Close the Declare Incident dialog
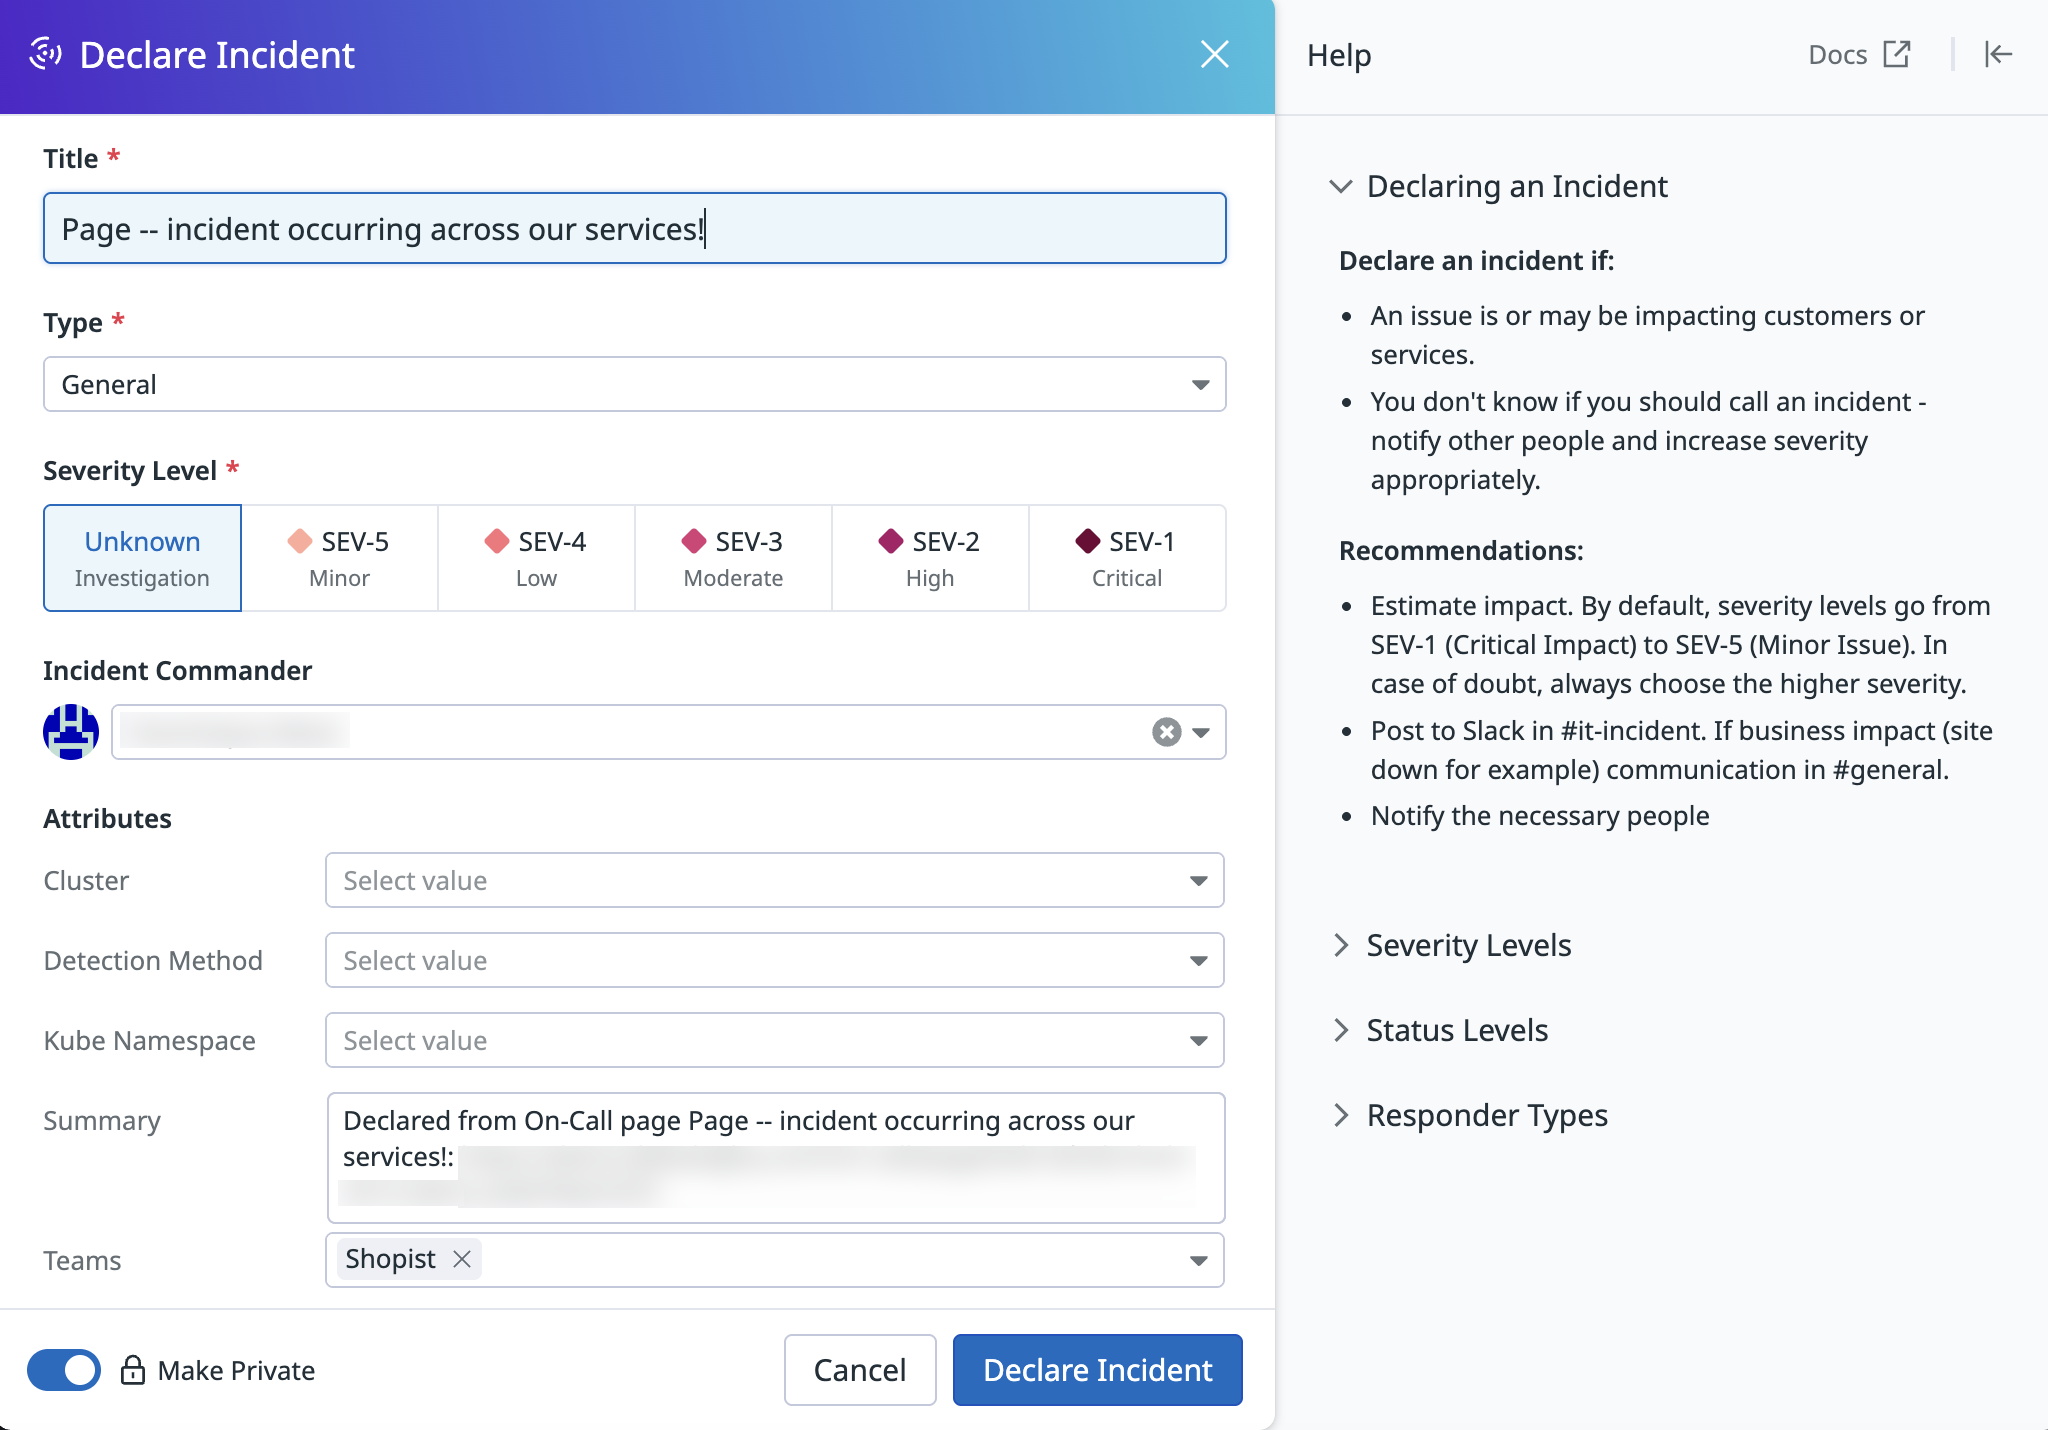The height and width of the screenshot is (1430, 2048). click(1214, 54)
